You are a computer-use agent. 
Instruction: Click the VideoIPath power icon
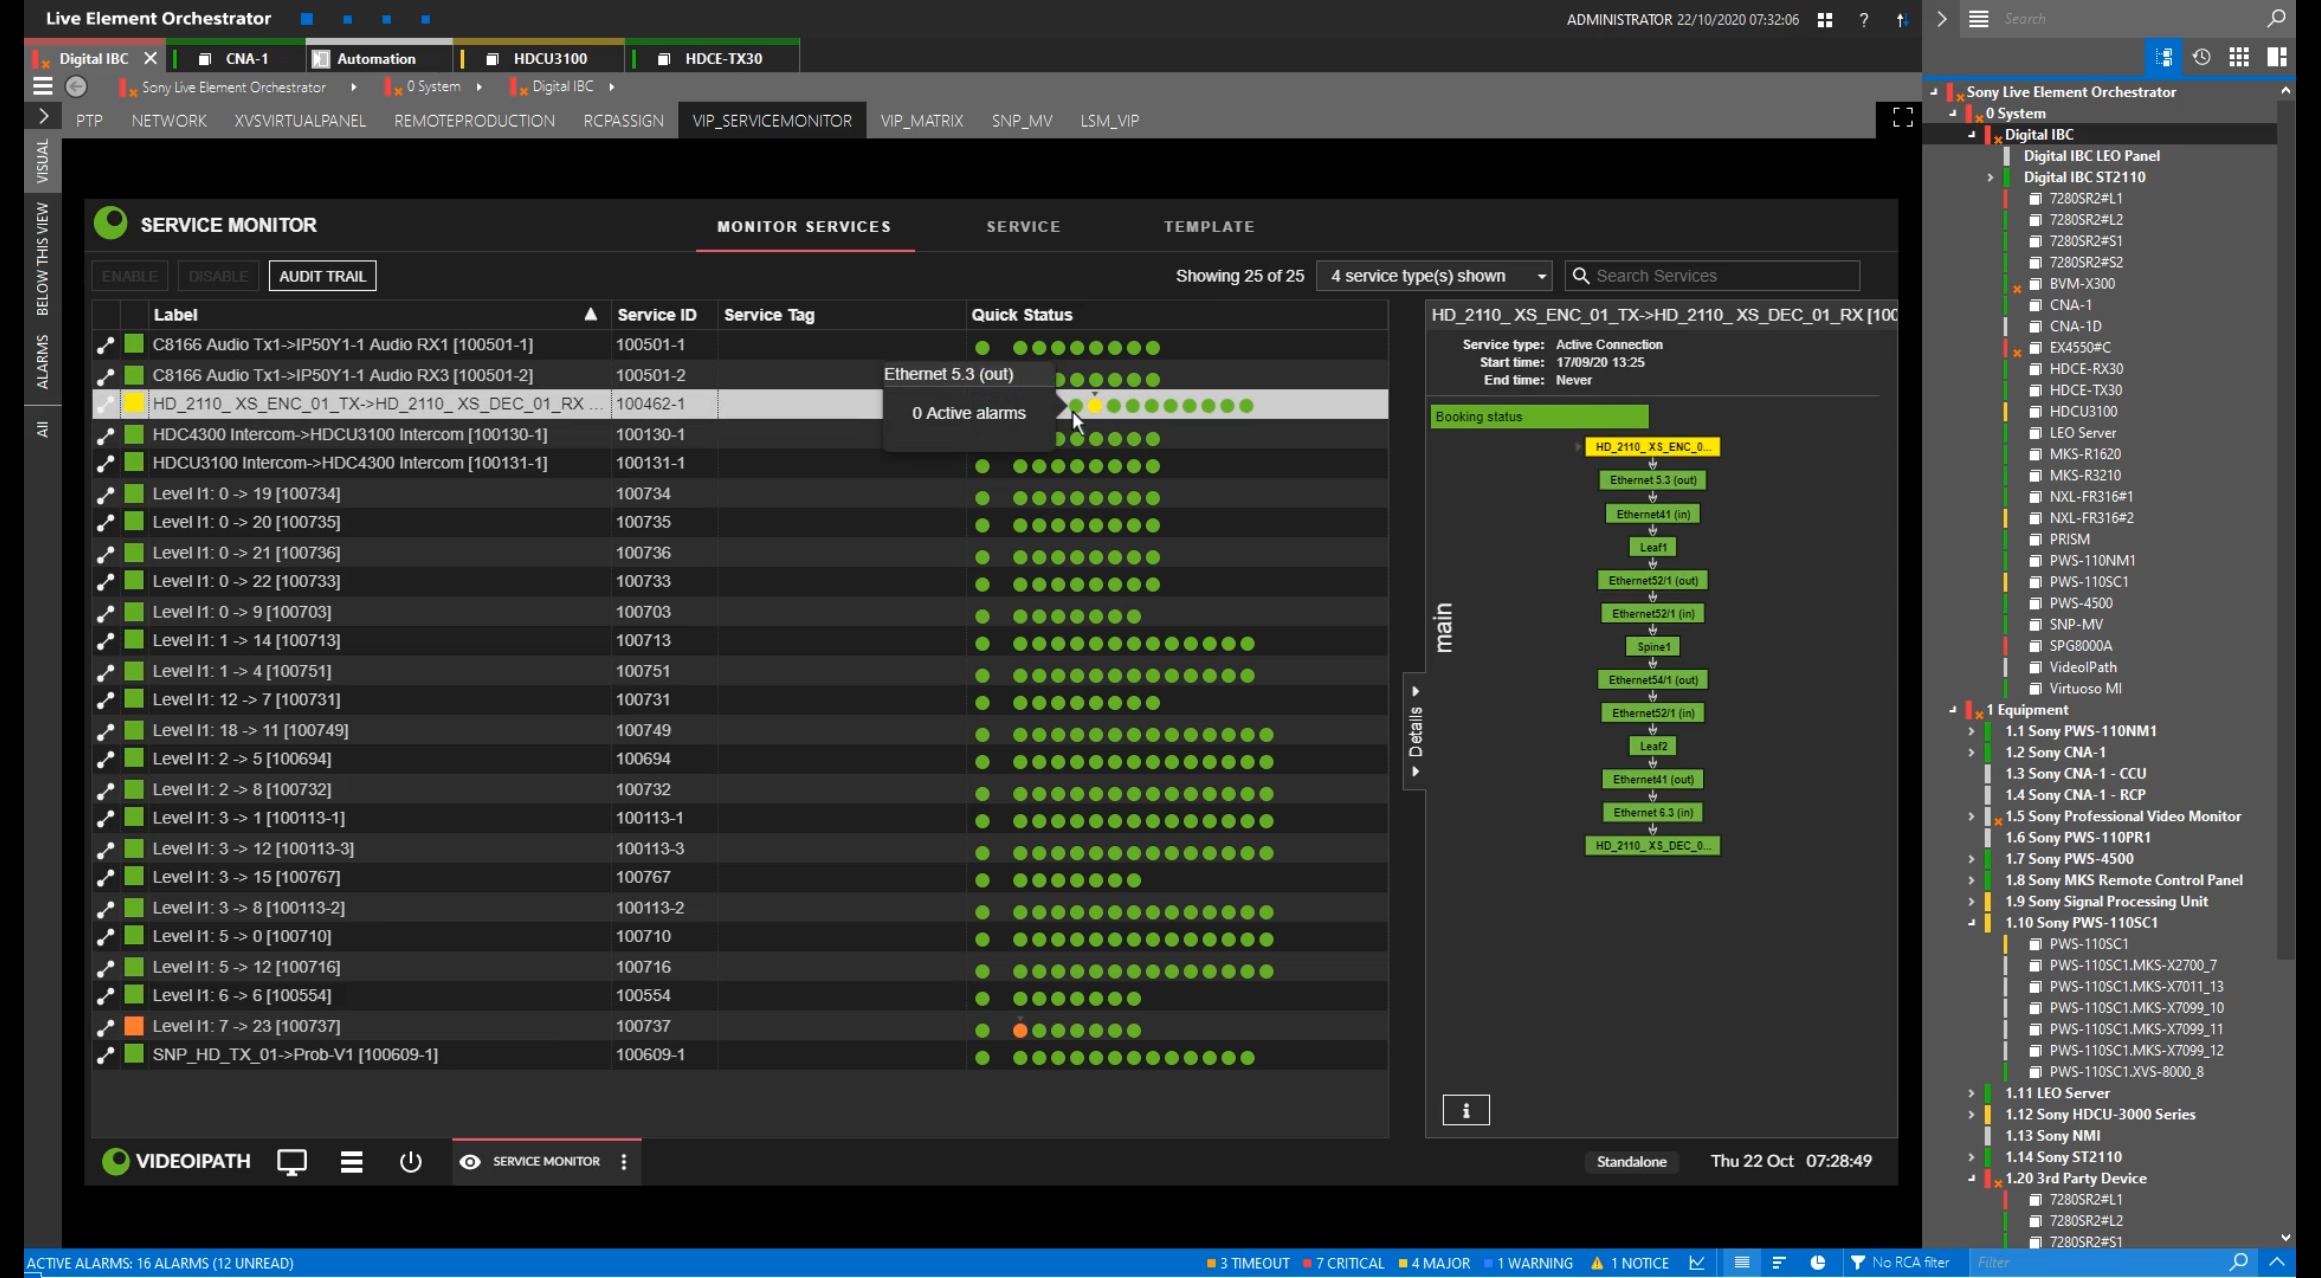click(410, 1162)
